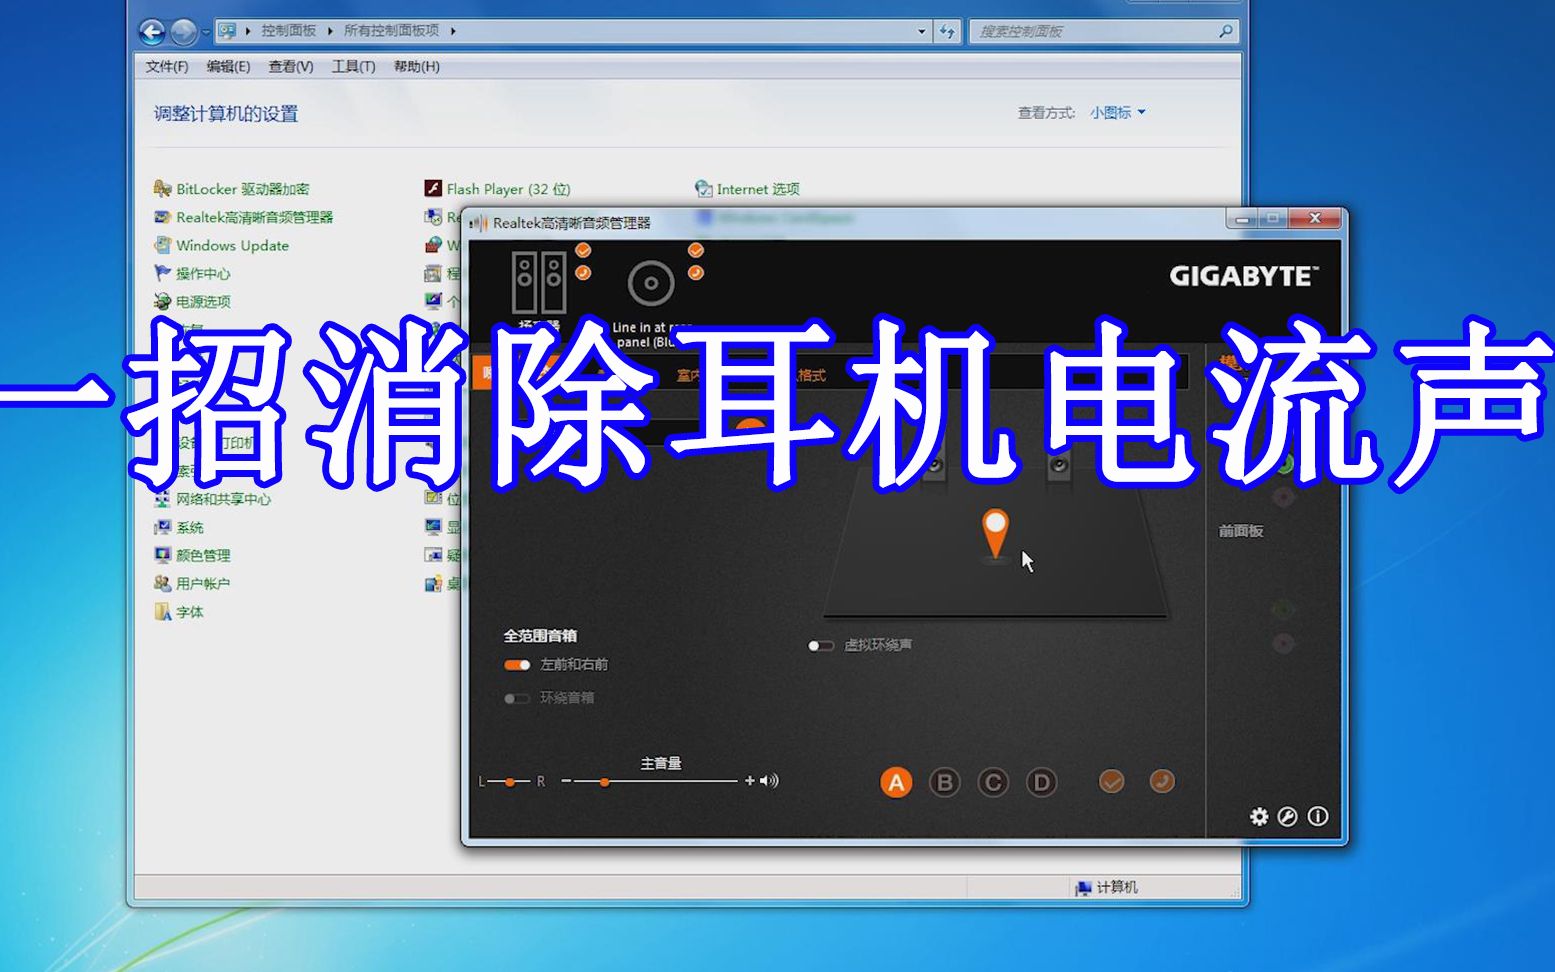
Task: Click the back arrow in Control Panel window
Action: tap(152, 32)
